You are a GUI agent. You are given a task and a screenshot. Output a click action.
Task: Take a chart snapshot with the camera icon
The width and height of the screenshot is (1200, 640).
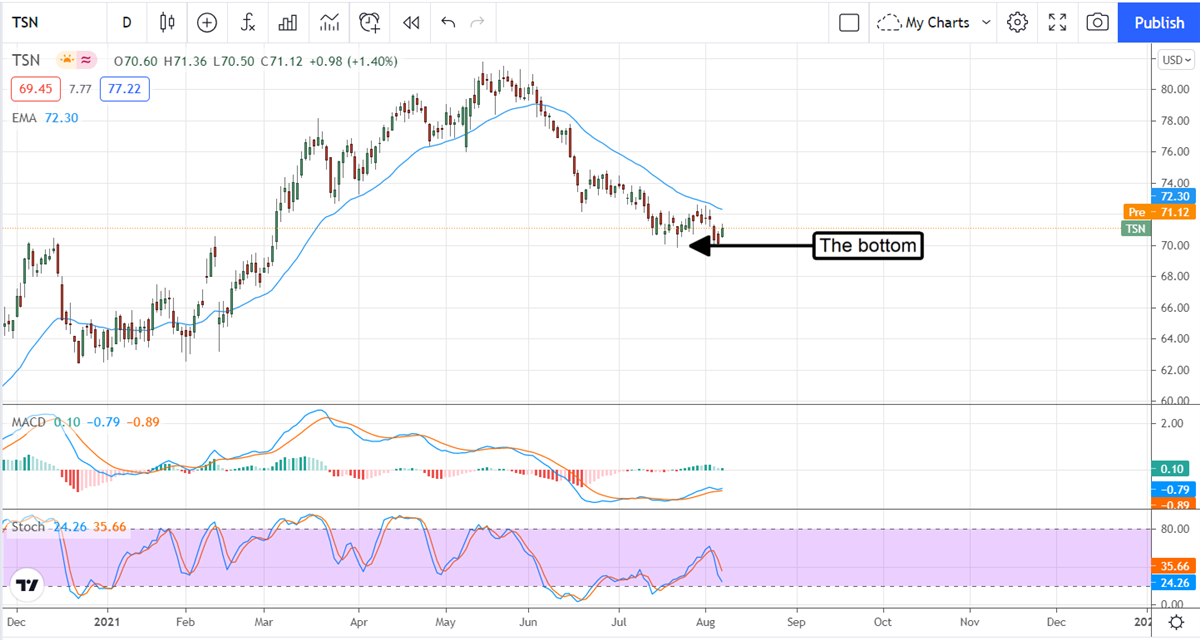point(1097,22)
